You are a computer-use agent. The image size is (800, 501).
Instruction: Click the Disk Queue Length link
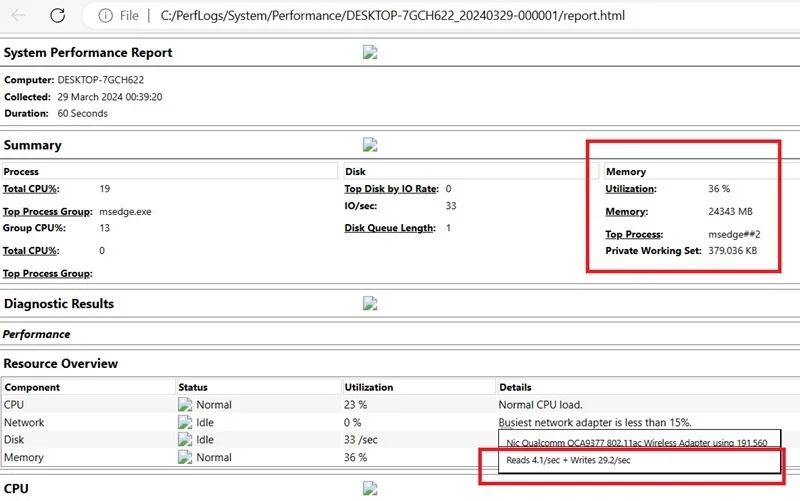coord(390,228)
